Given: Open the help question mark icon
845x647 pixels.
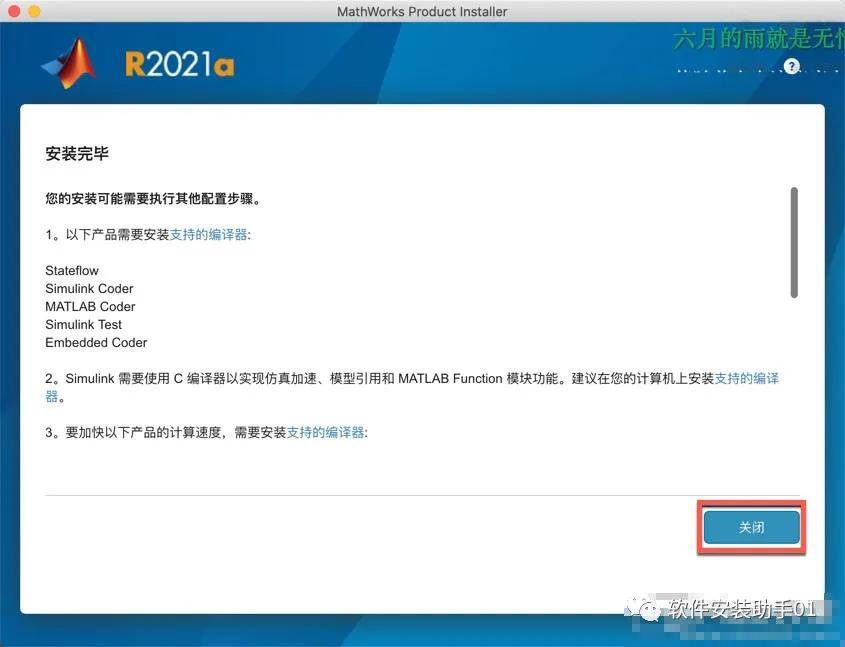Looking at the screenshot, I should click(x=791, y=66).
